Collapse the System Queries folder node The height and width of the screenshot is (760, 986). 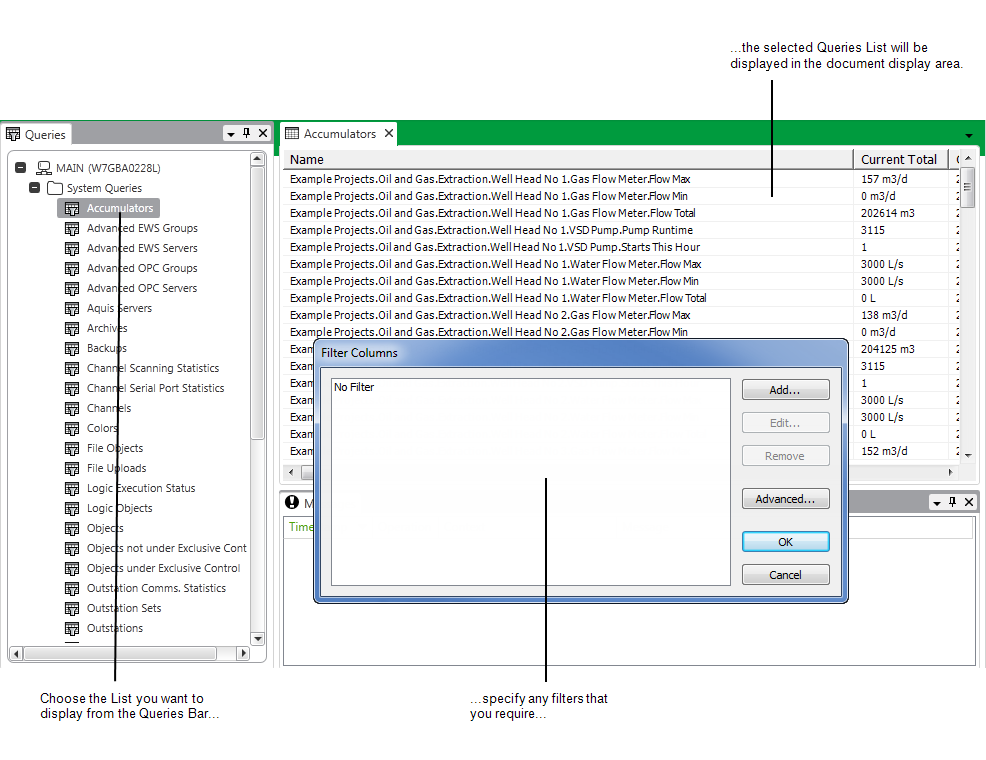pyautogui.click(x=35, y=188)
